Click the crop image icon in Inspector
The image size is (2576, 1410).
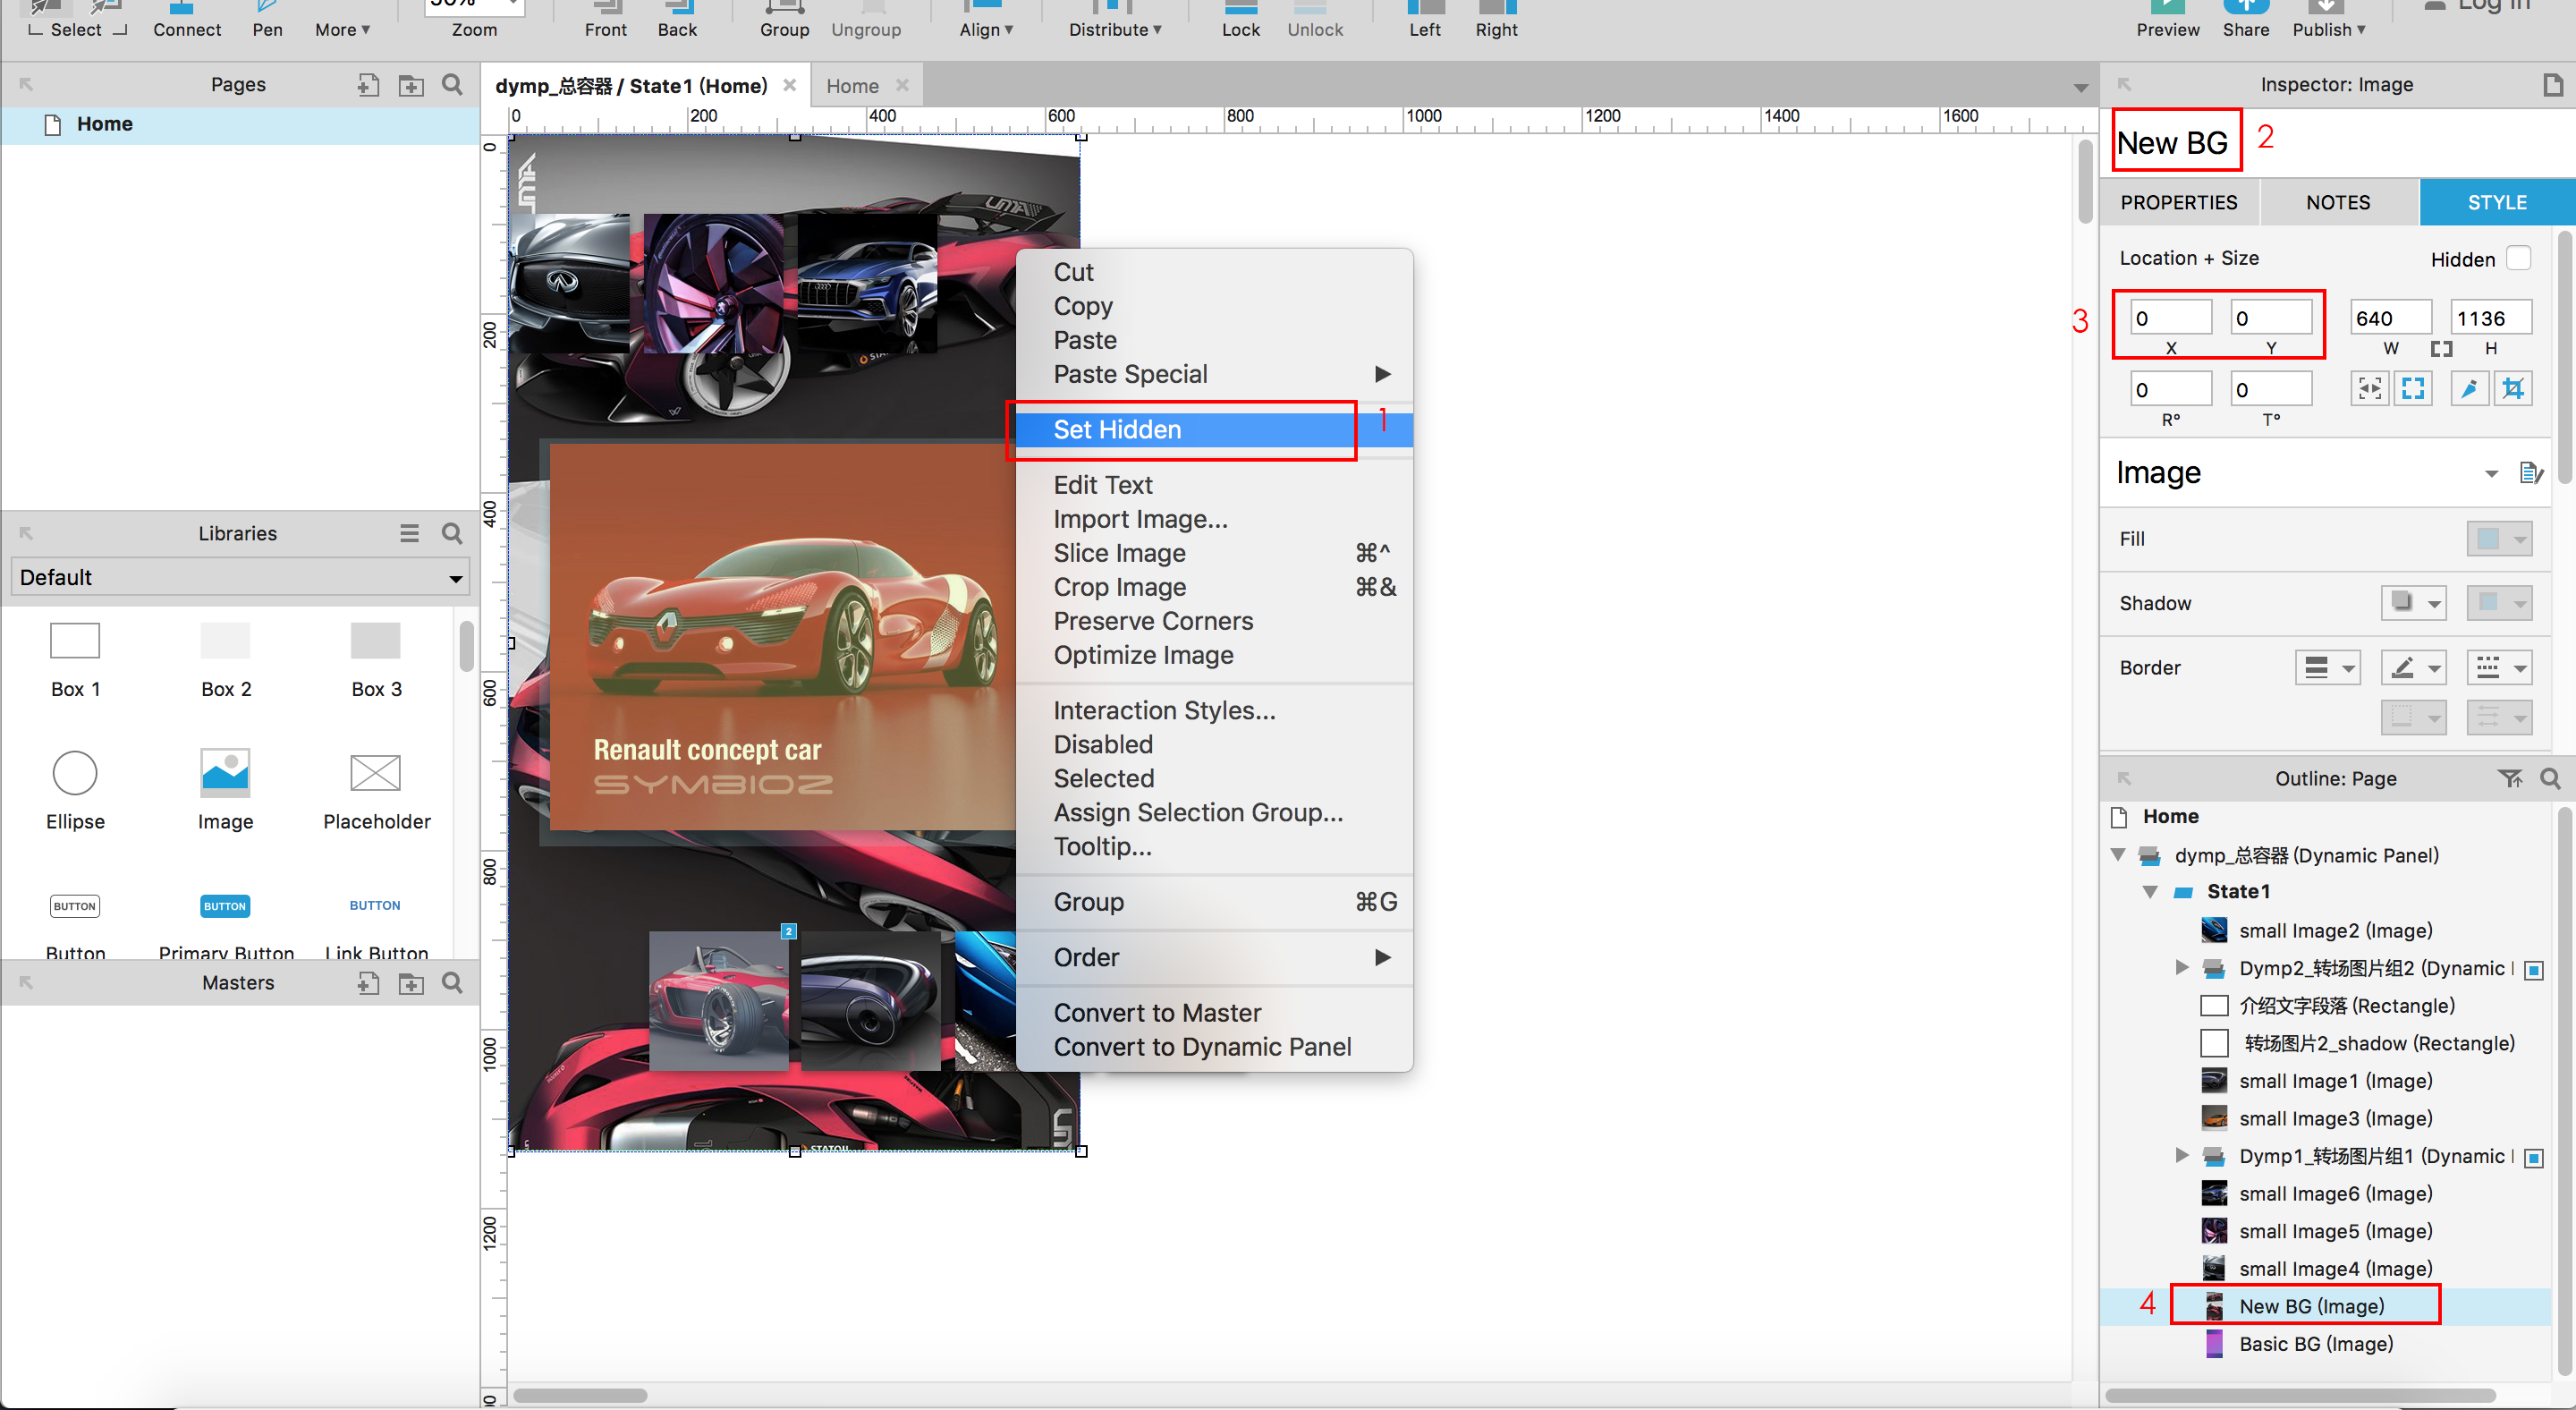(2513, 389)
